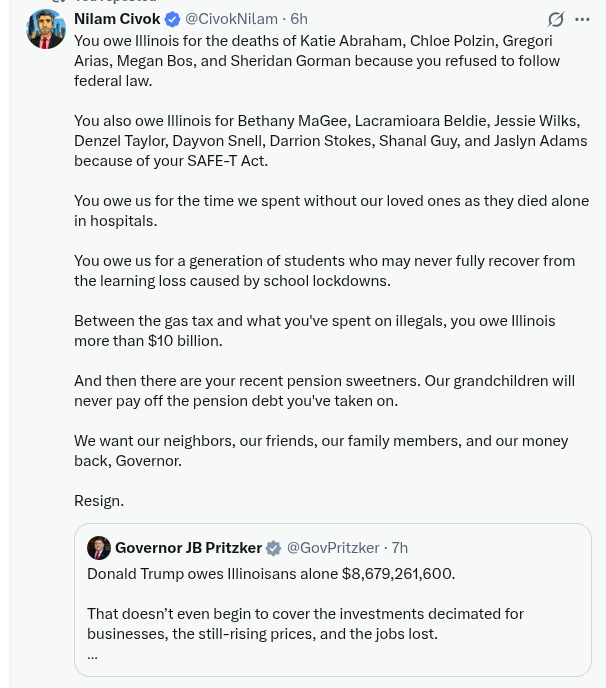Image resolution: width=606 pixels, height=688 pixels.
Task: Click the Grok icon on the tweet header
Action: click(x=556, y=19)
